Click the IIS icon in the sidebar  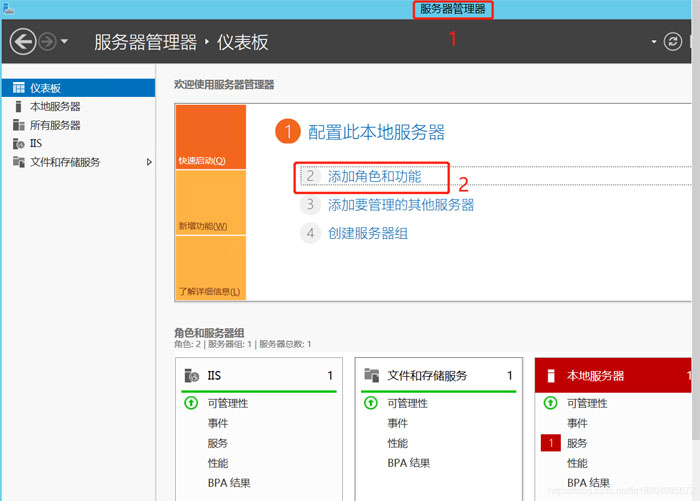19,144
